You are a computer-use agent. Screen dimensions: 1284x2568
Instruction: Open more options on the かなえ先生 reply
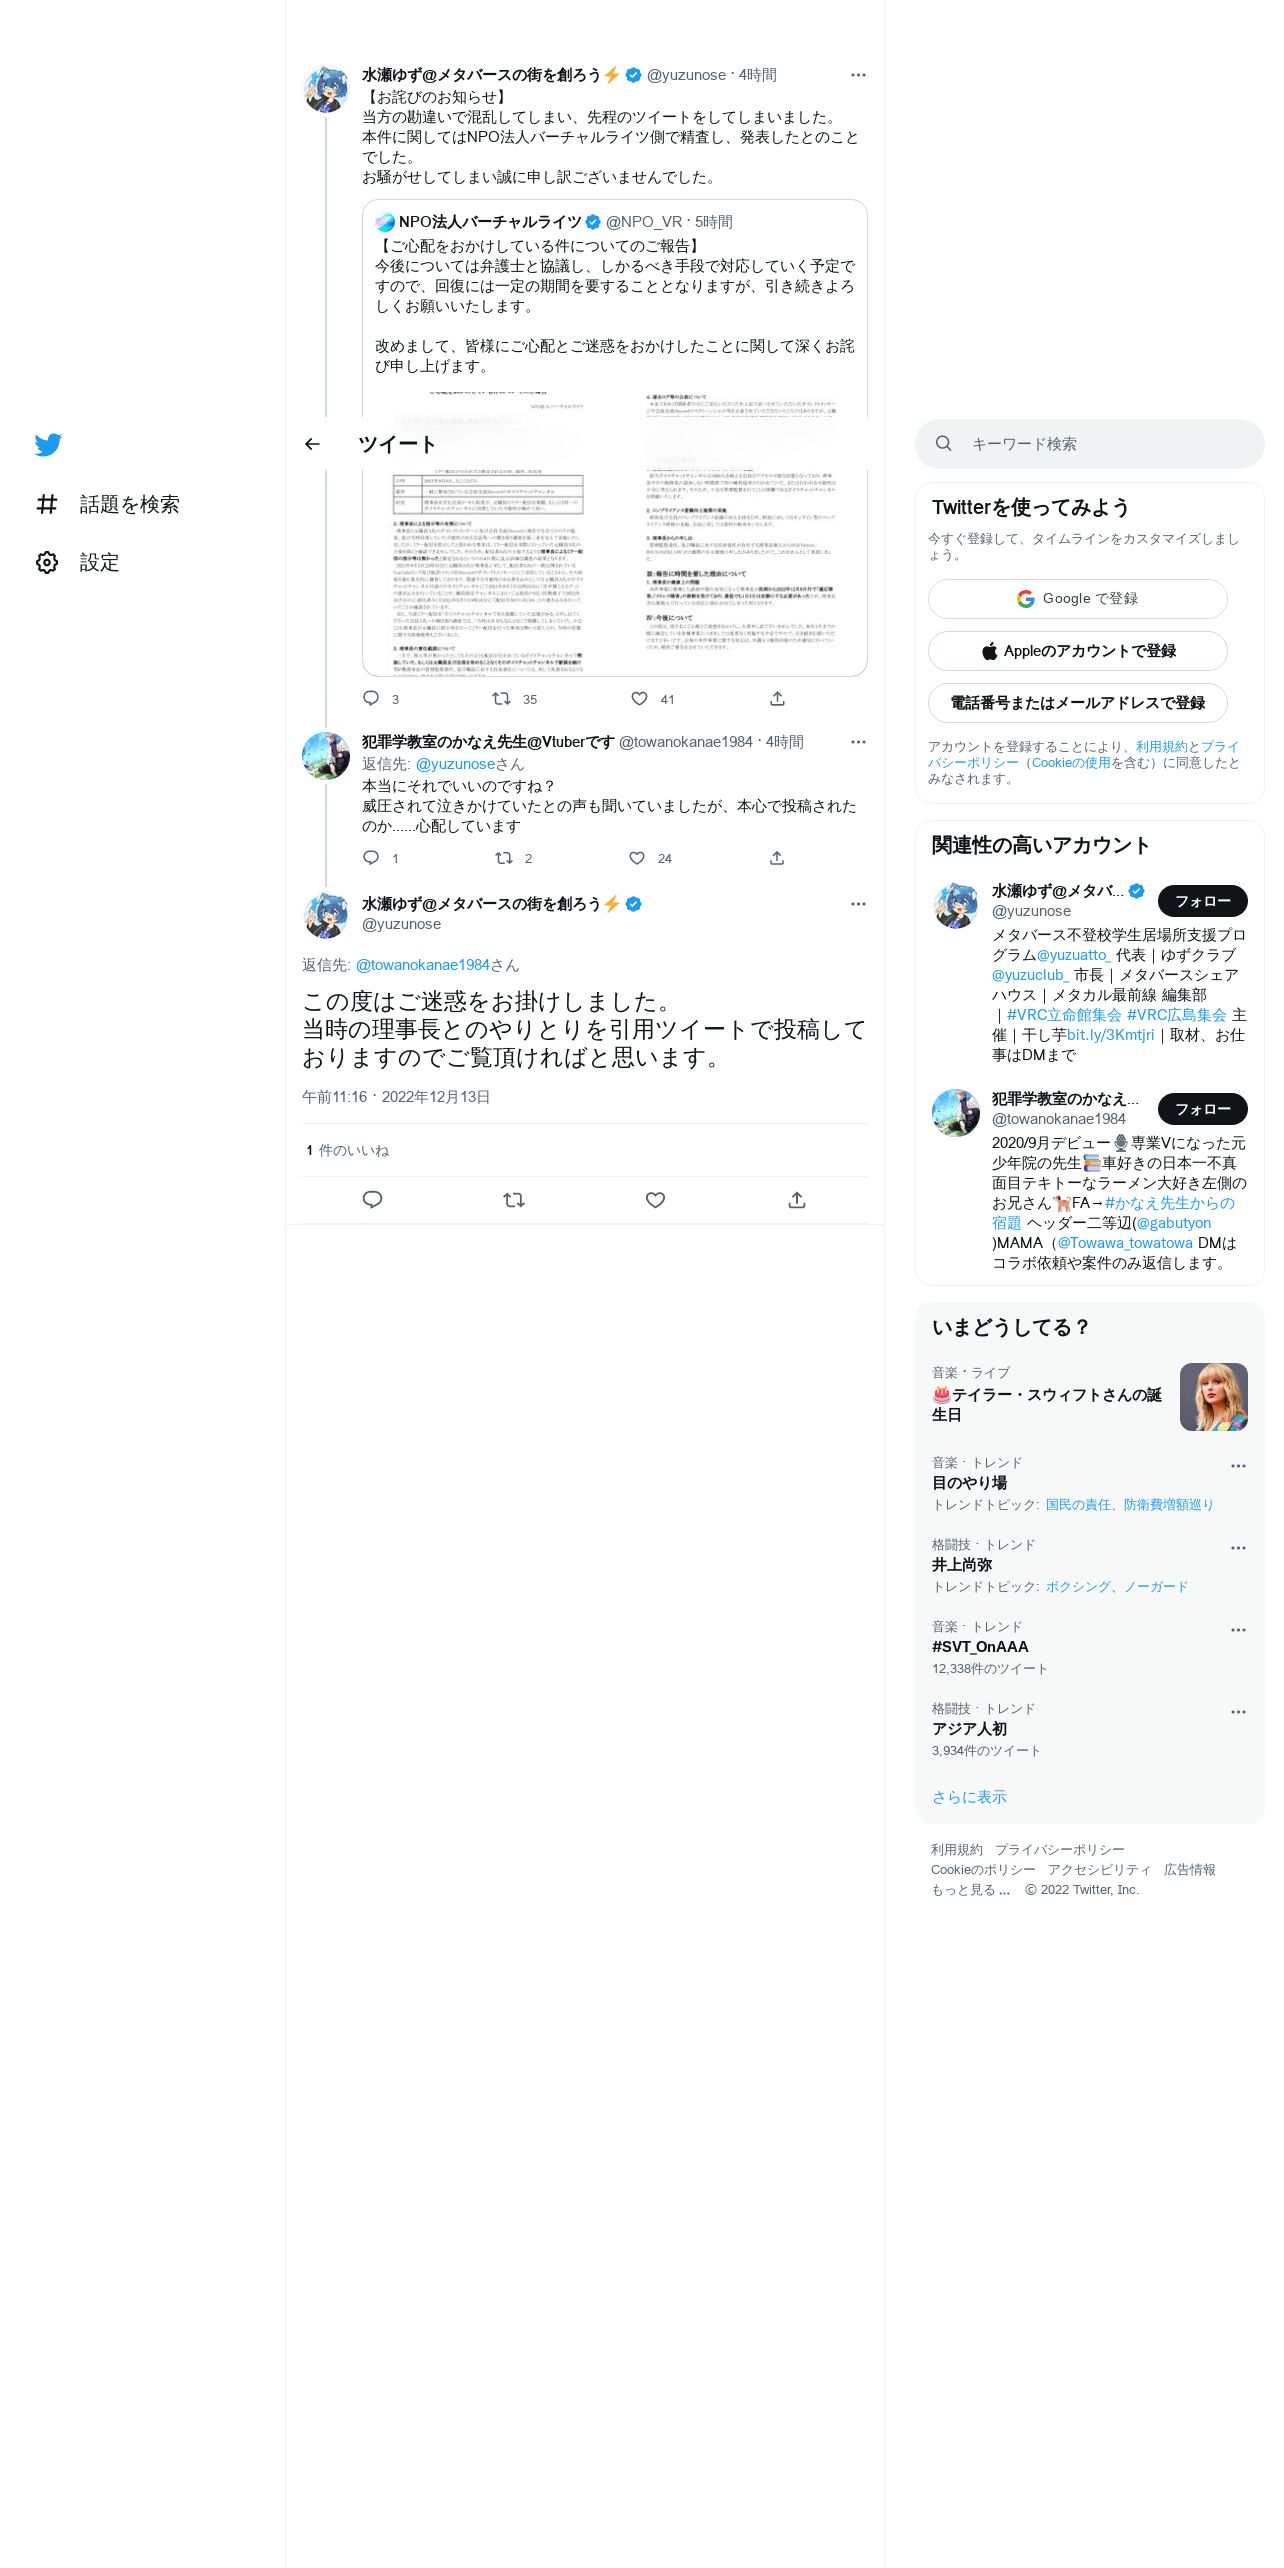[x=858, y=742]
